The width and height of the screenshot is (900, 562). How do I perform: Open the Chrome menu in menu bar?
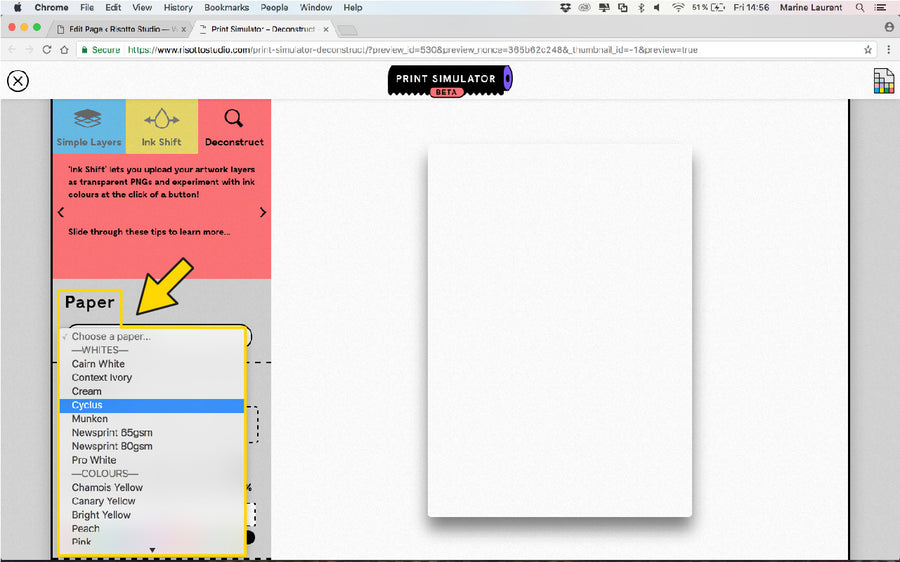[x=51, y=7]
